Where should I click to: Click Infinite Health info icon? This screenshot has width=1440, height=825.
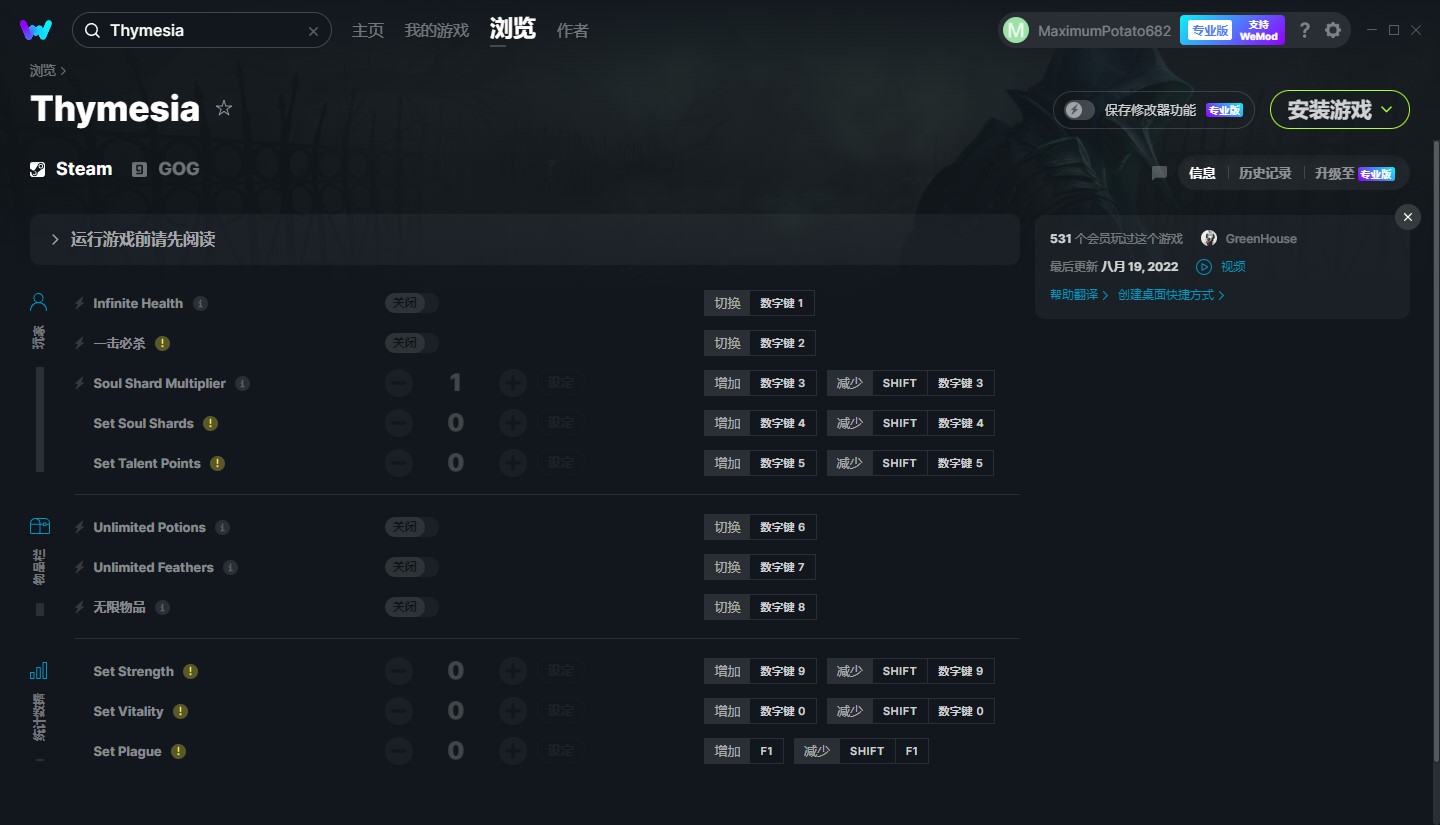click(200, 303)
